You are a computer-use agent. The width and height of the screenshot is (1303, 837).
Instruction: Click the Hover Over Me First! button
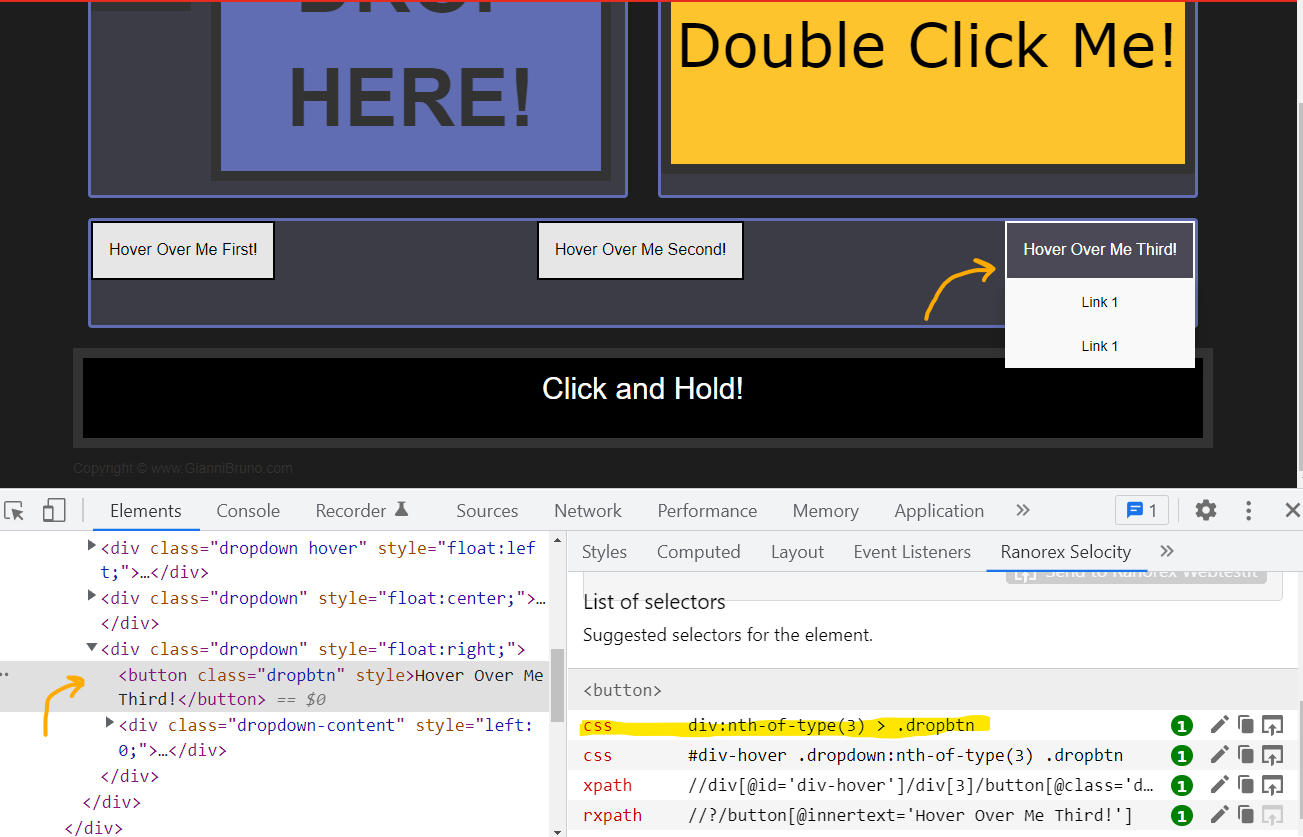pos(183,250)
